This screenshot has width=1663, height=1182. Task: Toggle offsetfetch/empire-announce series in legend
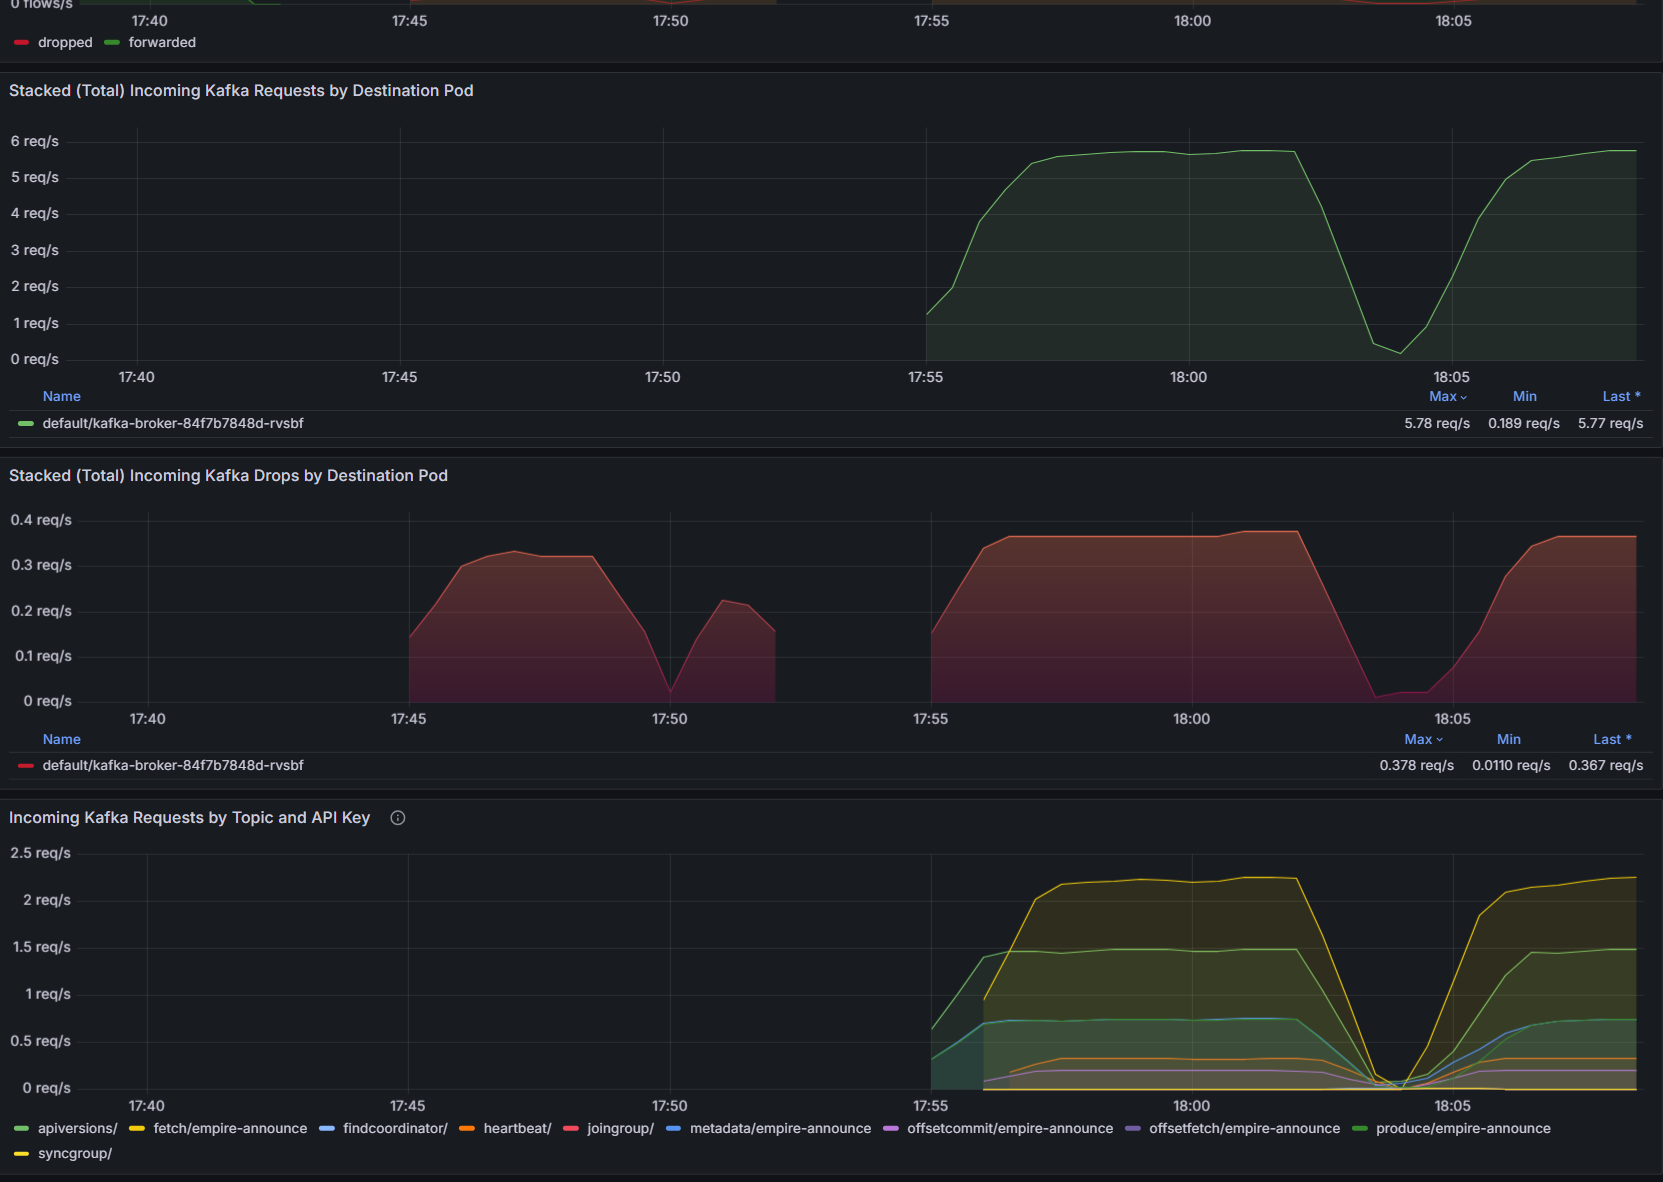1244,1128
